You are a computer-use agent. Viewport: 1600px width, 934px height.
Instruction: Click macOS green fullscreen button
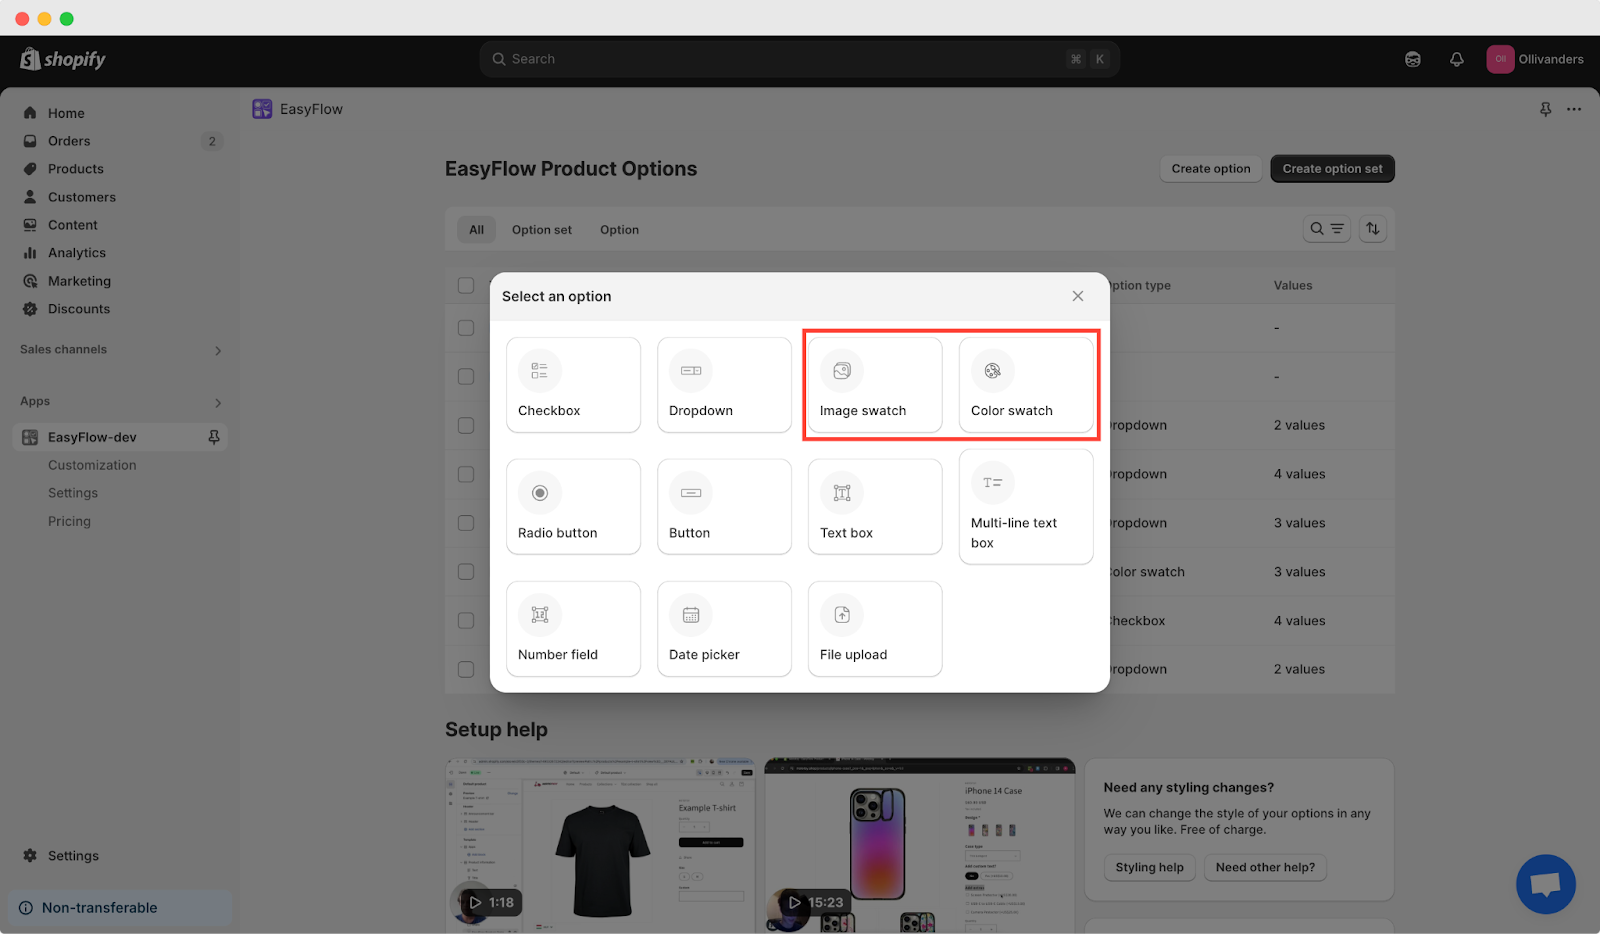67,19
